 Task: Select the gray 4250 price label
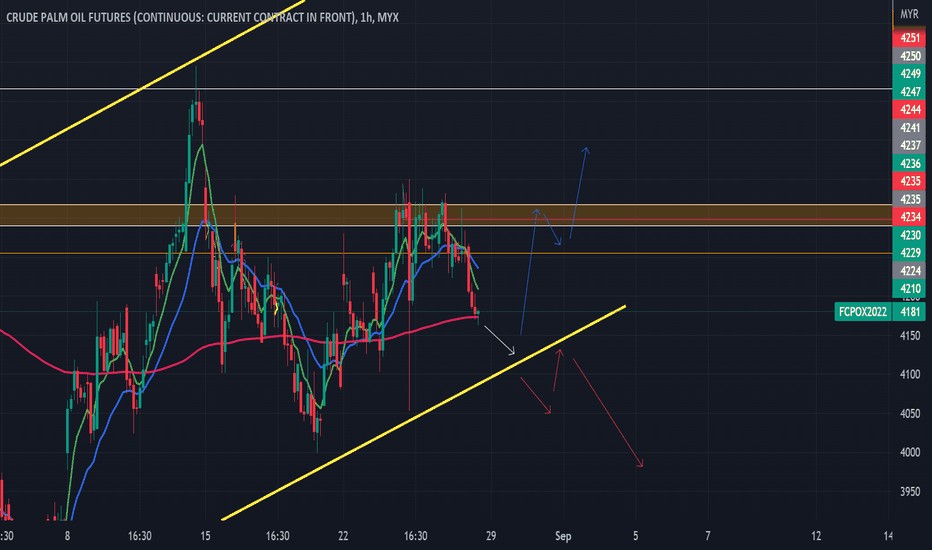tap(909, 56)
